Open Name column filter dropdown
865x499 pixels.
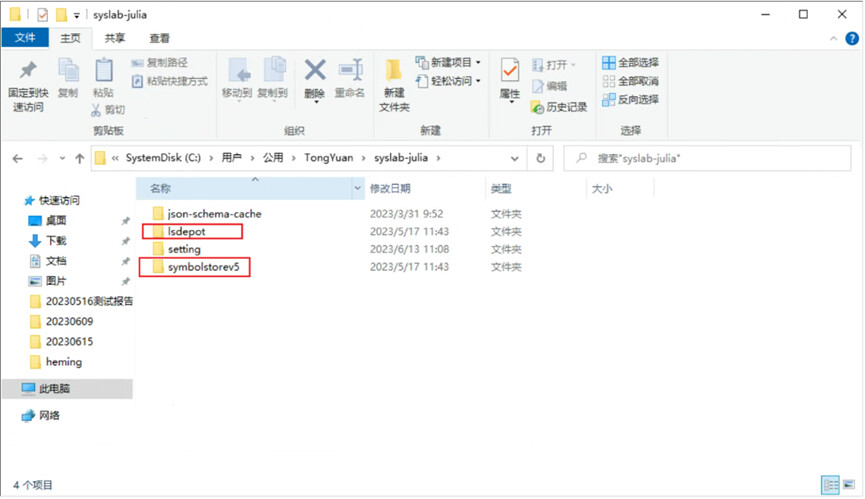(x=357, y=189)
